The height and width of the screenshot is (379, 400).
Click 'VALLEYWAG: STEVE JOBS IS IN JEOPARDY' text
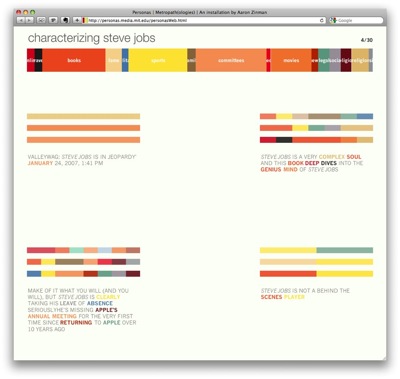click(x=82, y=157)
